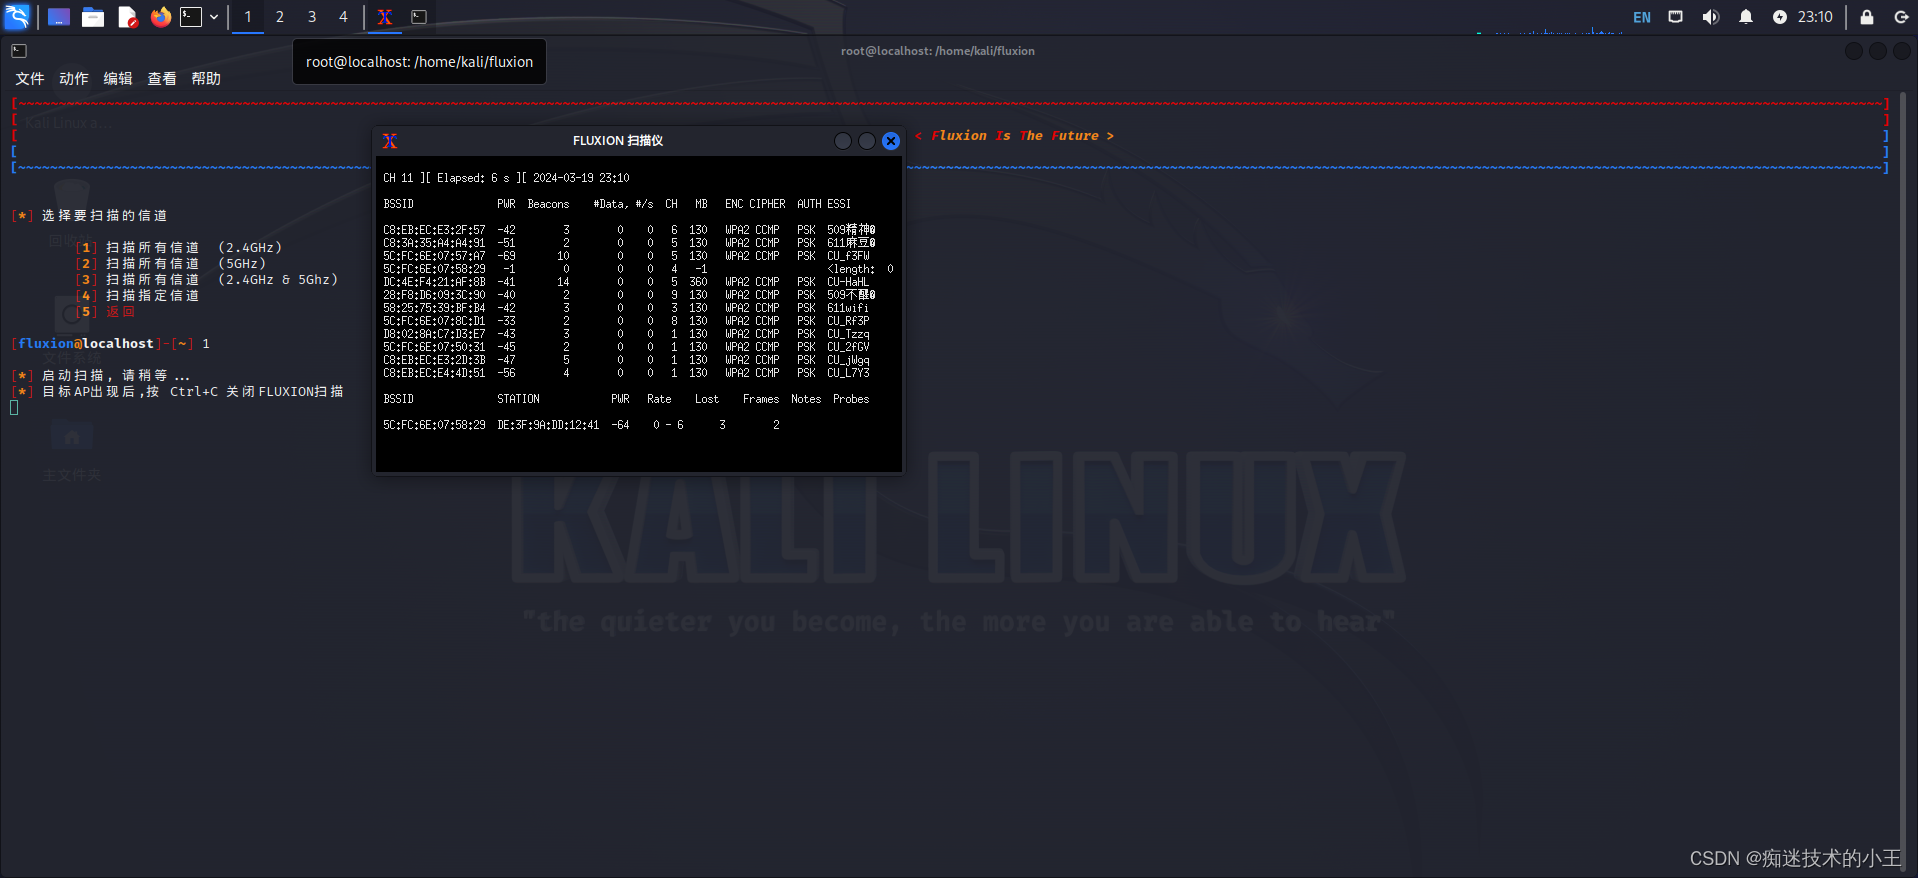The height and width of the screenshot is (878, 1918).
Task: Click option 2 scan all channels 5GHz
Action: tap(172, 264)
